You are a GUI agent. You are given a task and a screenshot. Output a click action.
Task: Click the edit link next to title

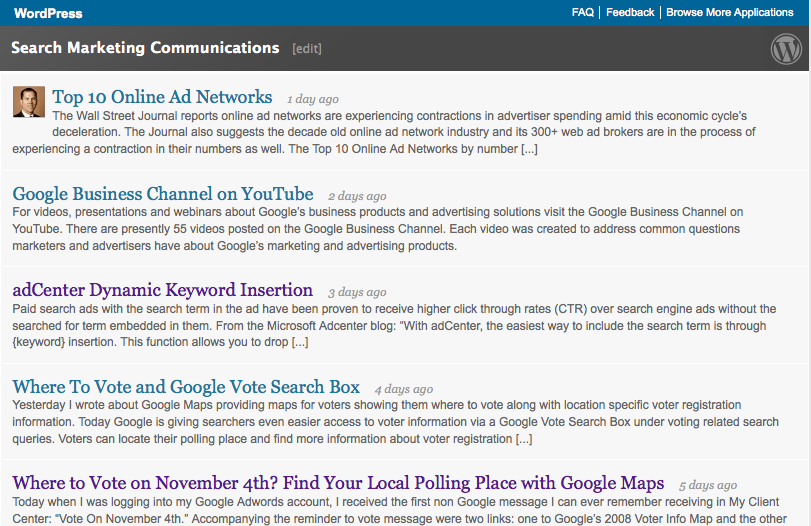[x=307, y=49]
